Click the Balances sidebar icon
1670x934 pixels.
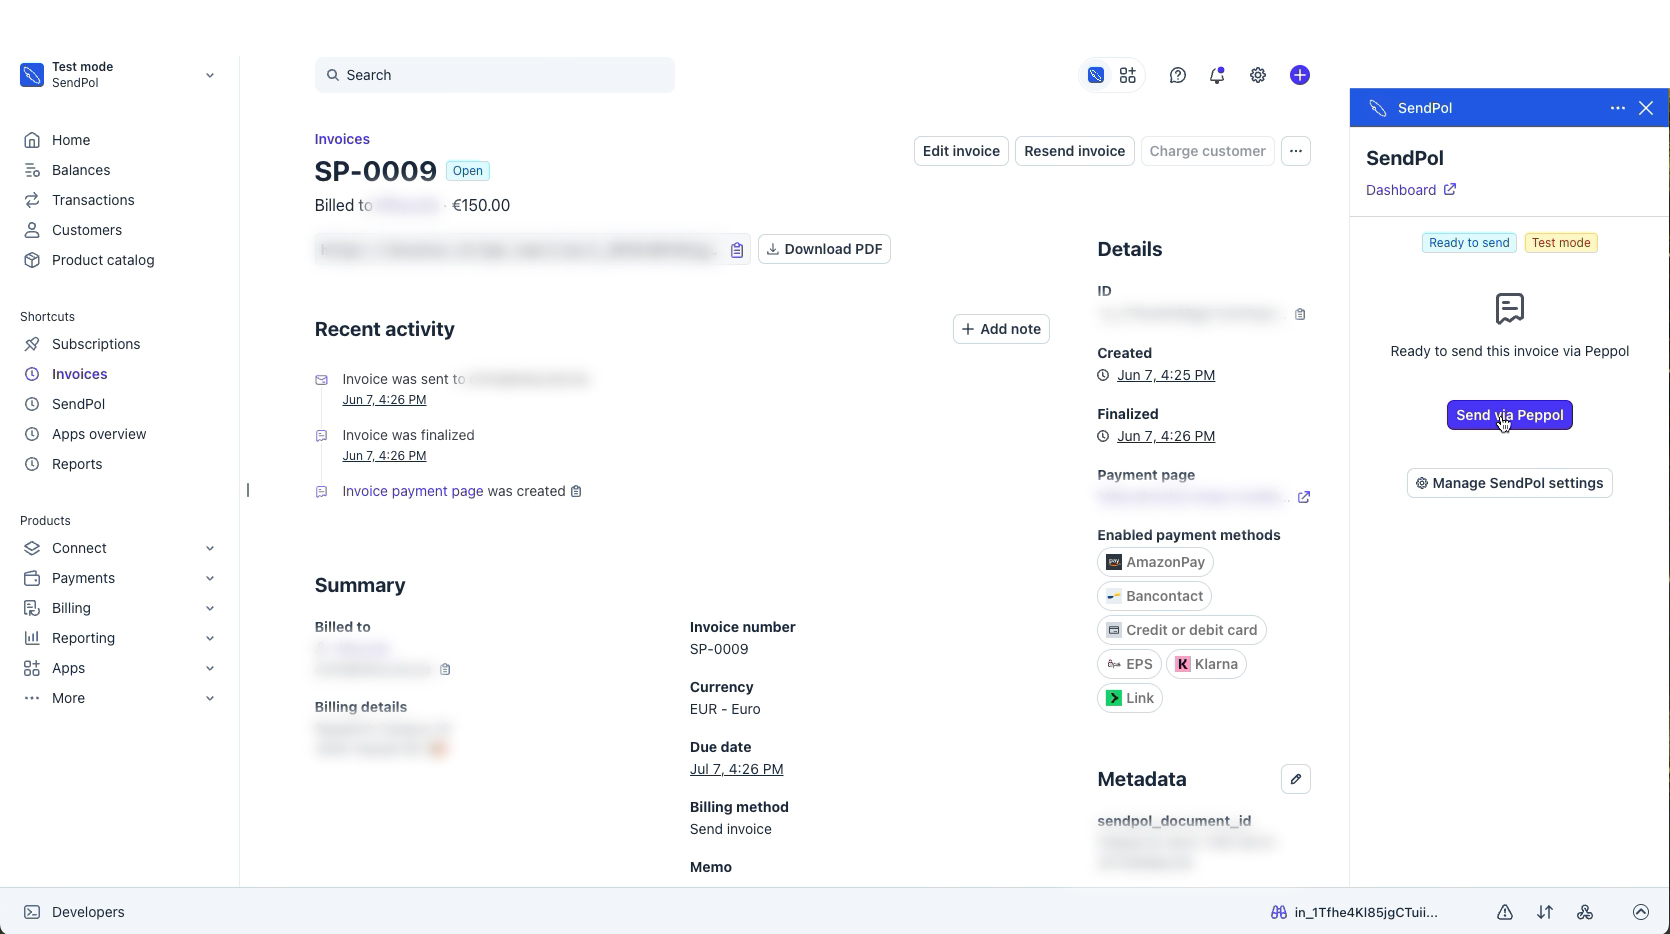coord(32,170)
